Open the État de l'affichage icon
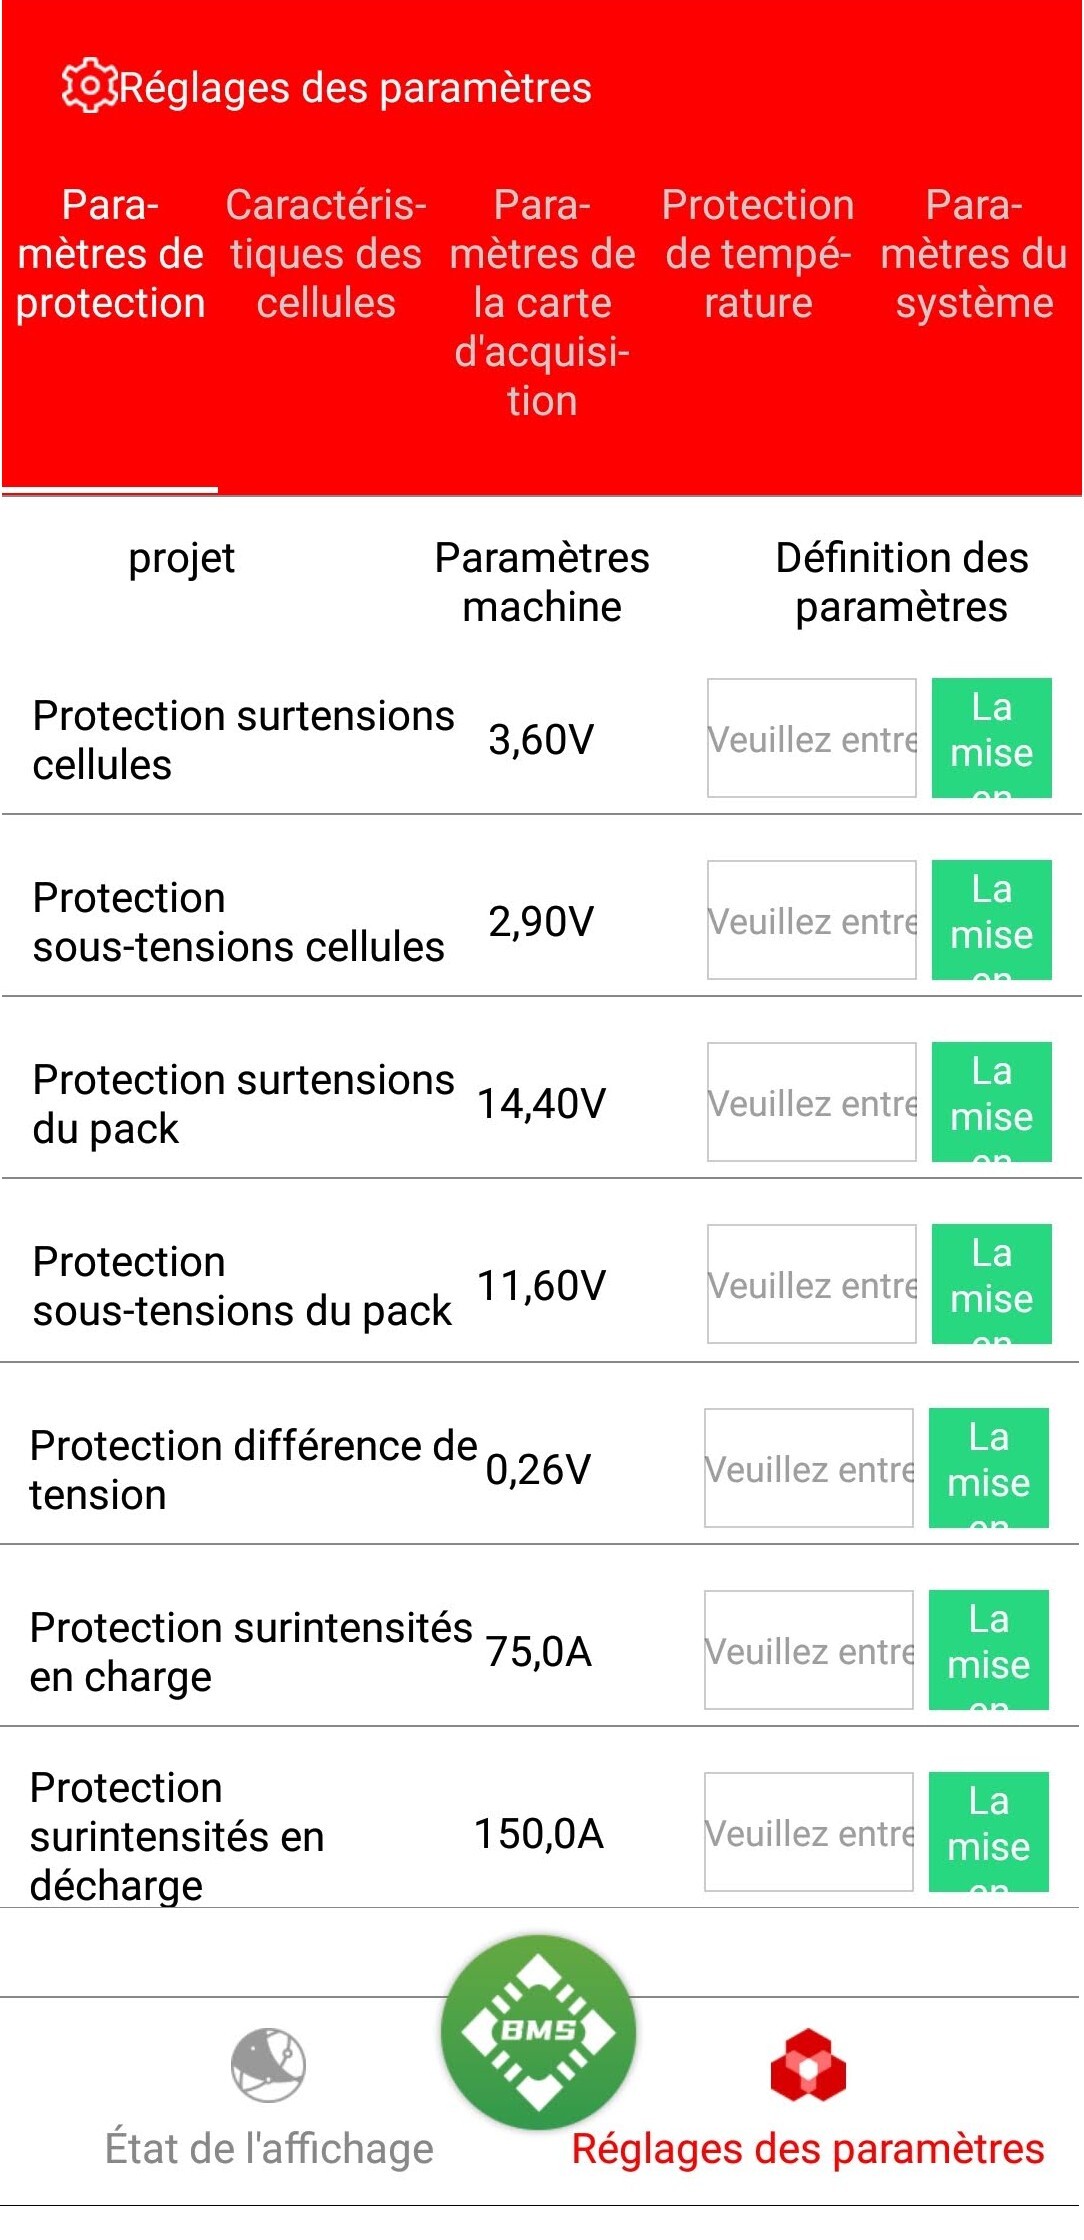Image resolution: width=1084 pixels, height=2240 pixels. click(x=268, y=2065)
